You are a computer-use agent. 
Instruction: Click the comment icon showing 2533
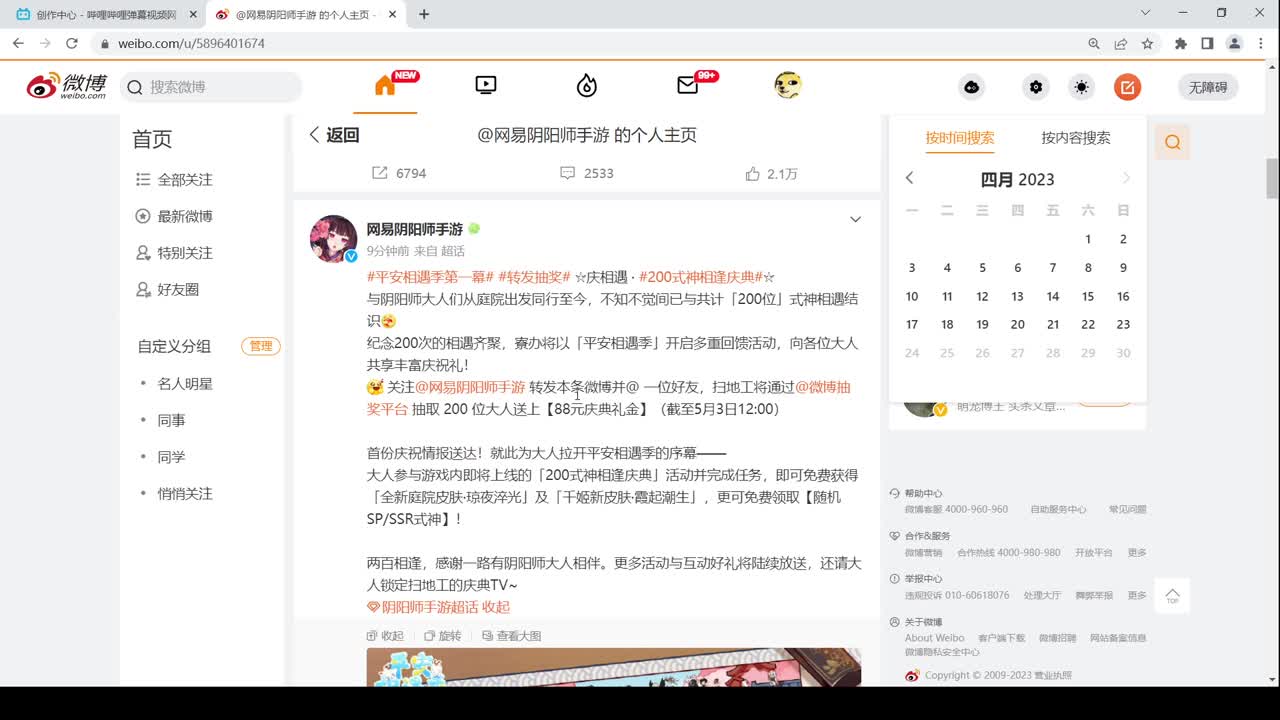coord(567,173)
